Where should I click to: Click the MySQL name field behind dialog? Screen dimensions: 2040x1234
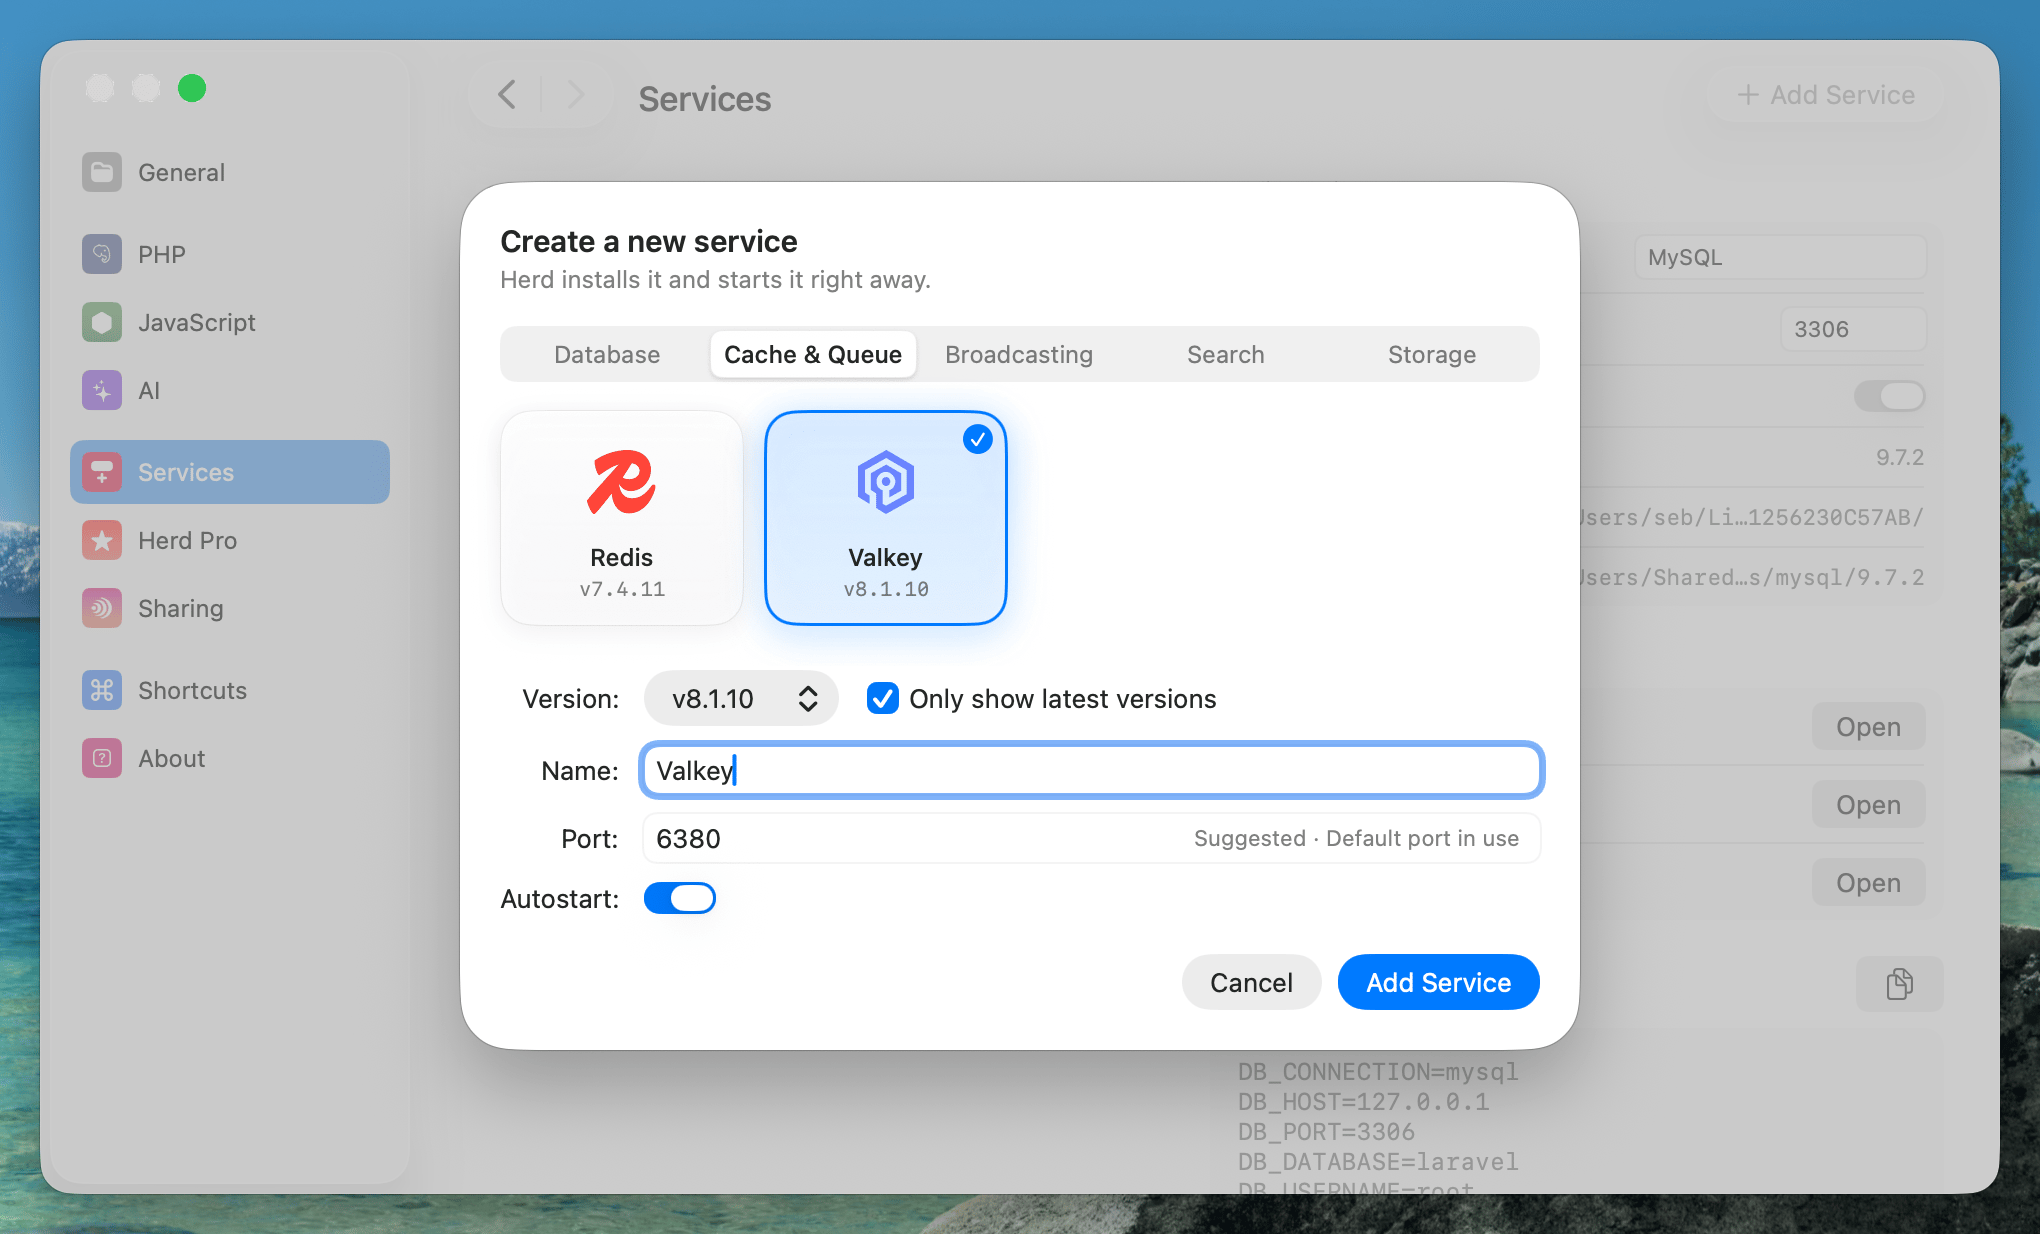coord(1780,257)
